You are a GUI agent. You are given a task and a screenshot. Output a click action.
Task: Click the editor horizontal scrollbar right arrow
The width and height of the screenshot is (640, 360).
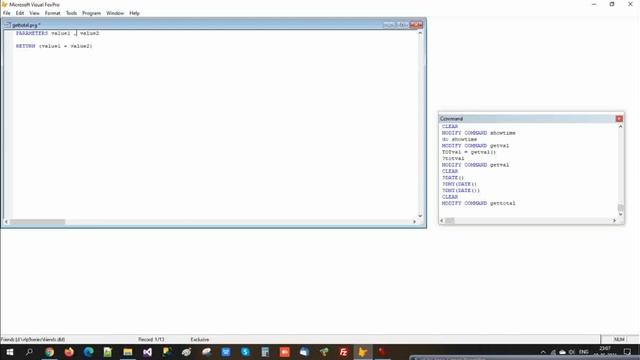point(414,222)
